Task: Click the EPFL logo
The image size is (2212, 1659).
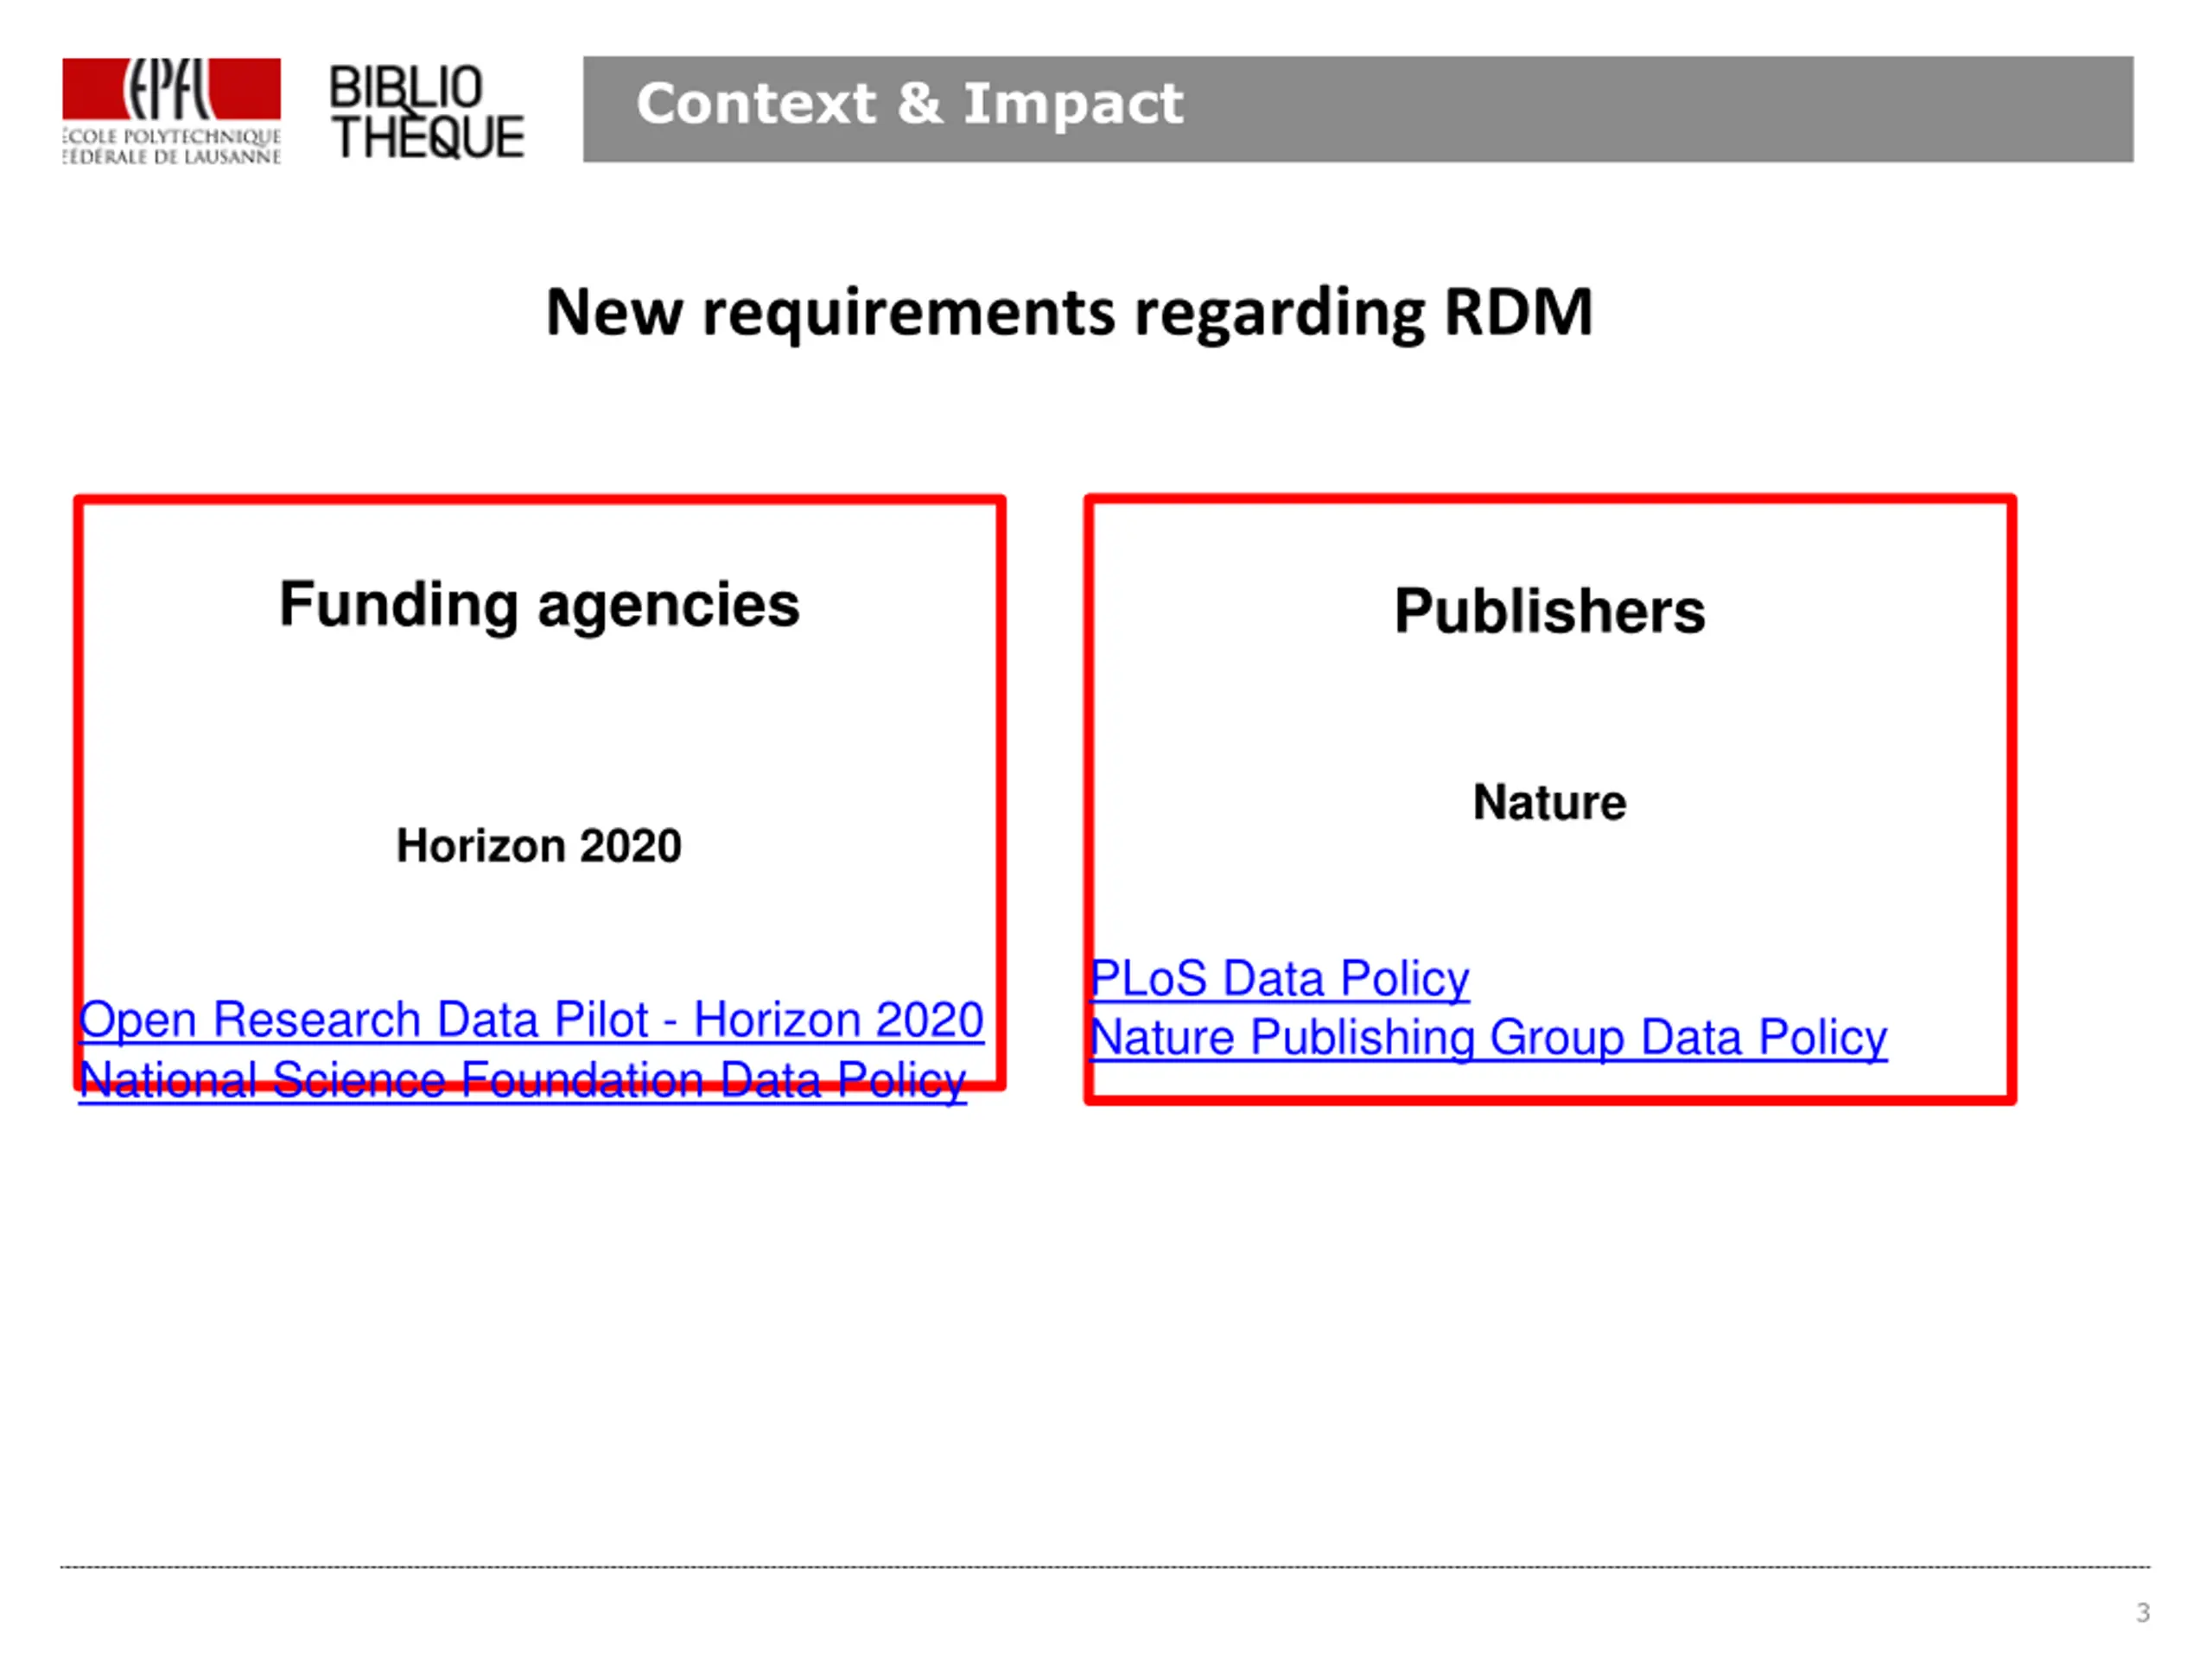Action: coord(171,111)
